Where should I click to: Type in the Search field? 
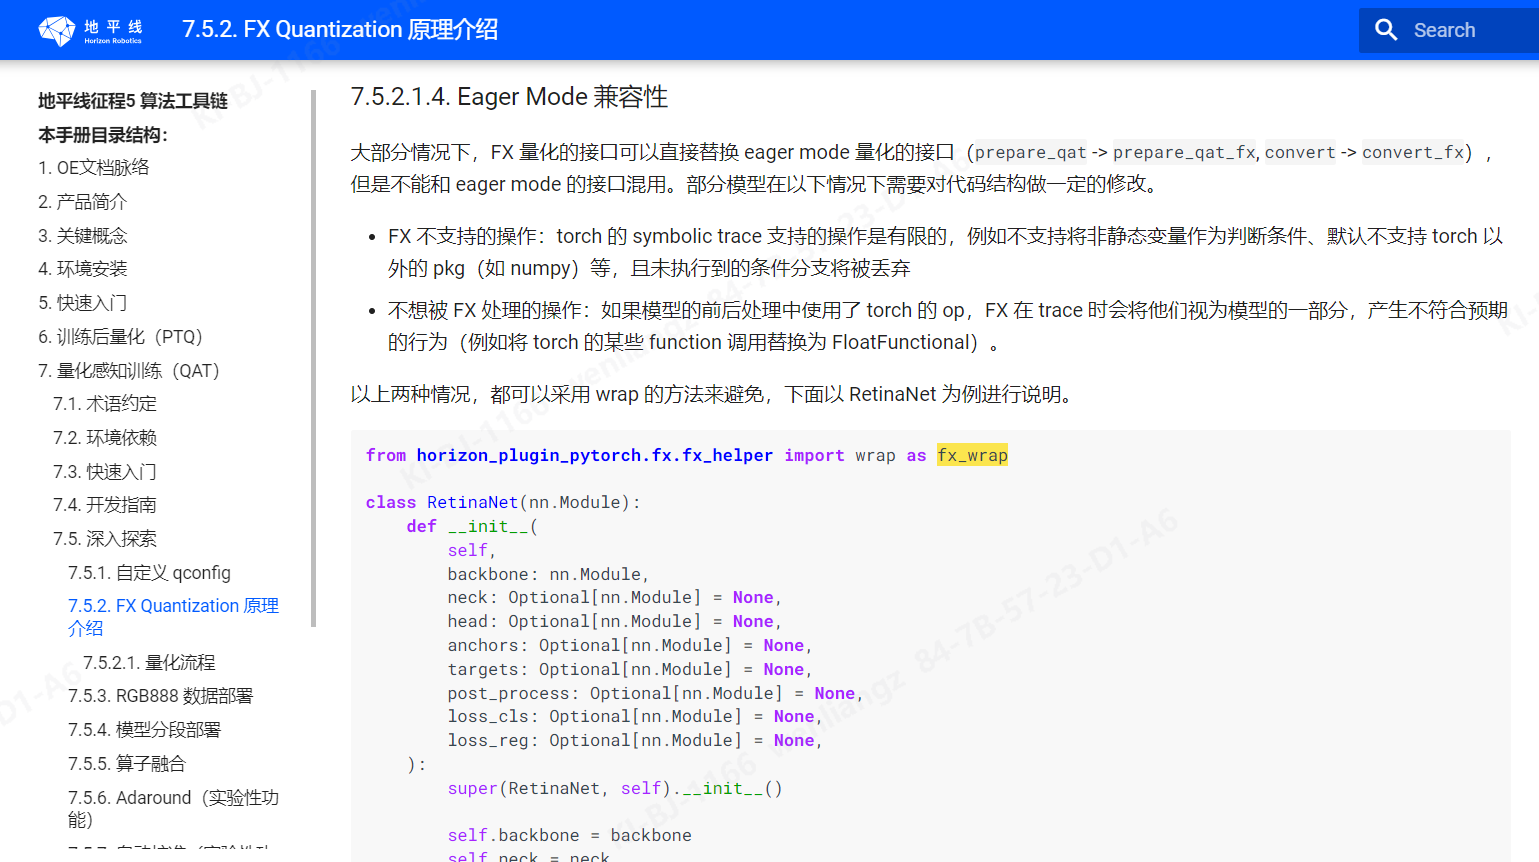1470,30
